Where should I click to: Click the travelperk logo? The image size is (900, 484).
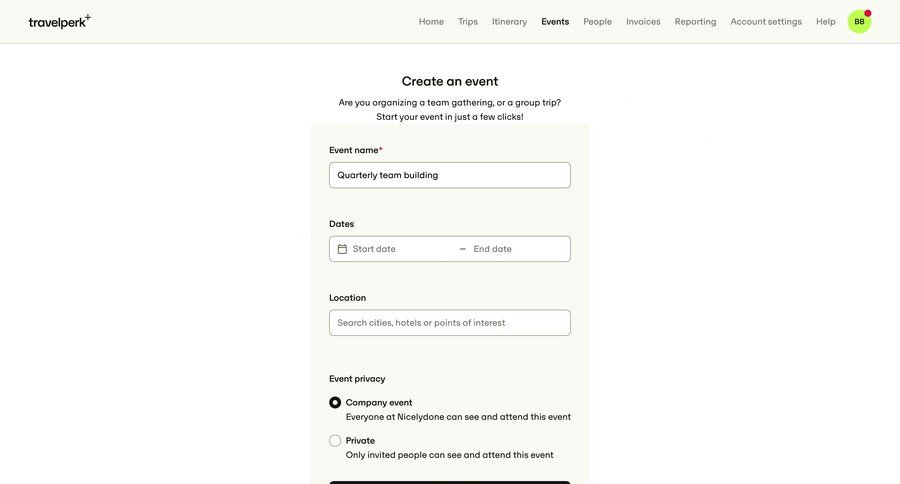[59, 21]
